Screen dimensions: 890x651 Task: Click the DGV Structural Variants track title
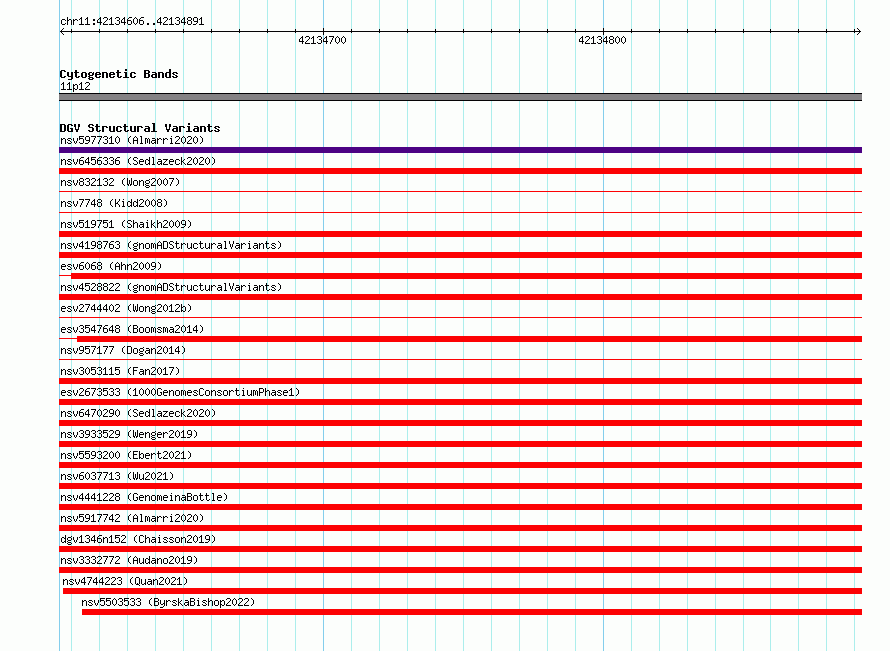pyautogui.click(x=140, y=128)
